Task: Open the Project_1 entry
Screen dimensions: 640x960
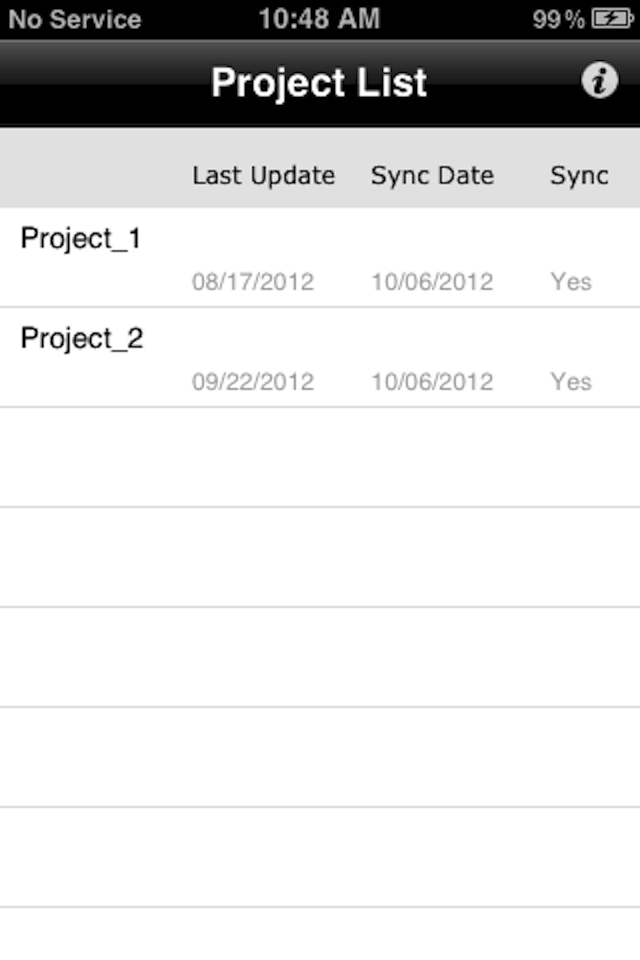Action: point(320,257)
